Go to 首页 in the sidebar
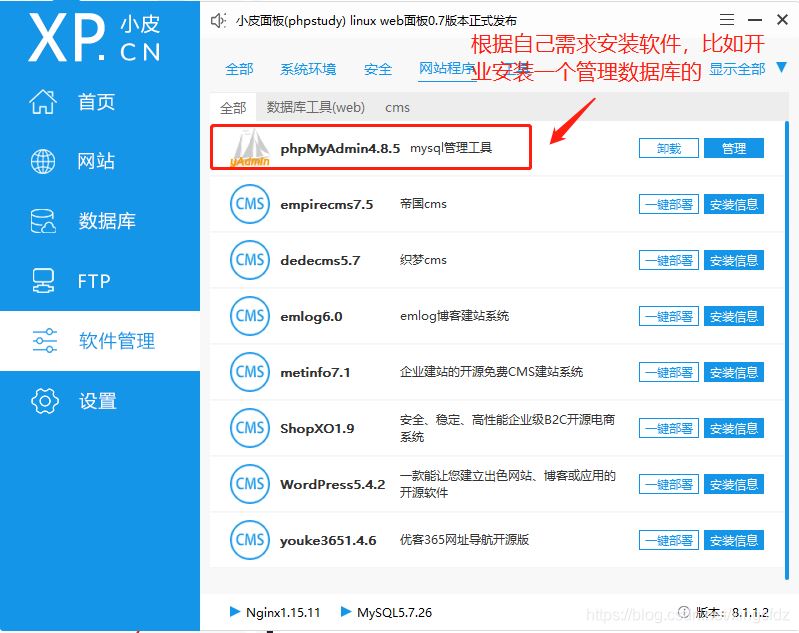 coord(97,102)
